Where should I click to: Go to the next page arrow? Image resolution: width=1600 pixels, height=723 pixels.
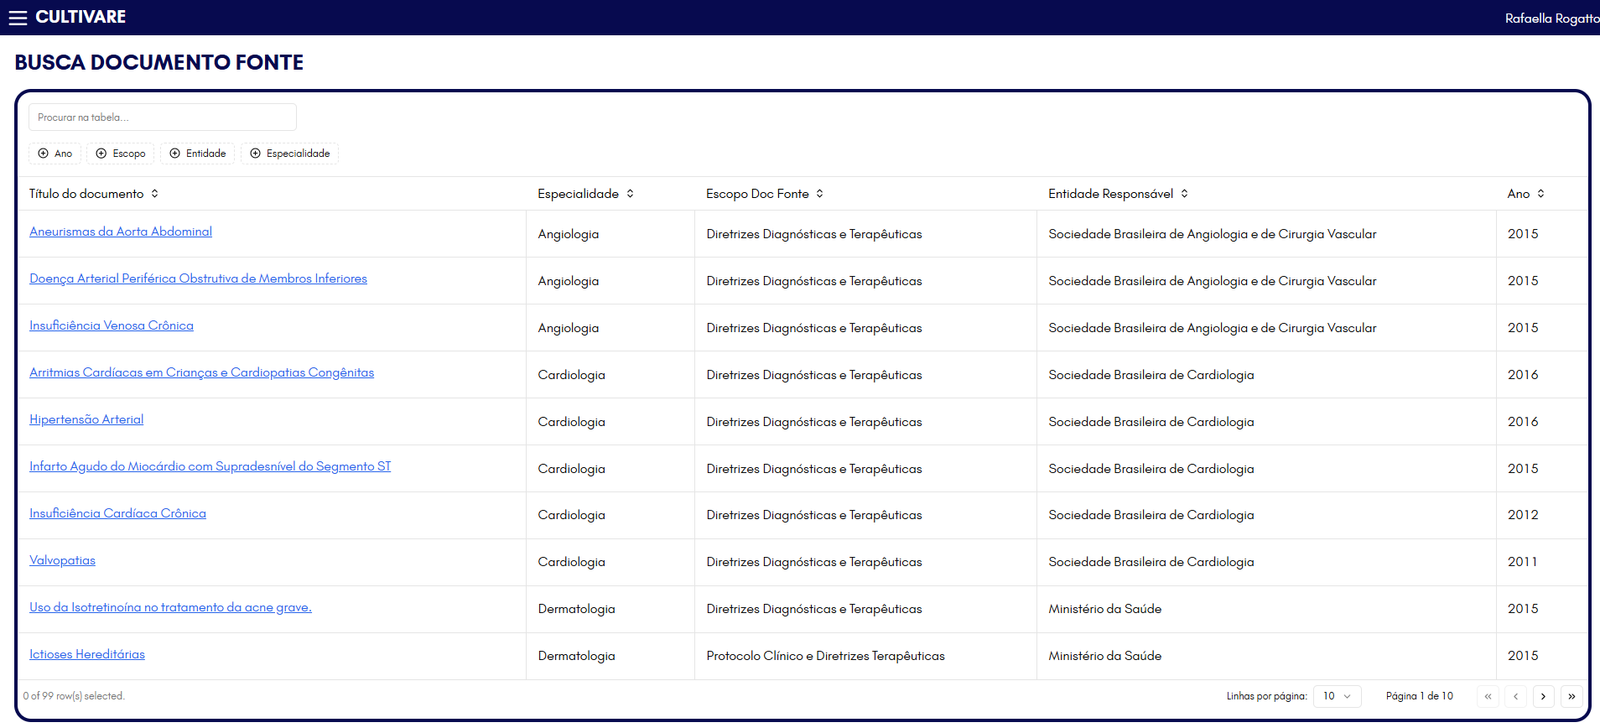click(x=1543, y=696)
